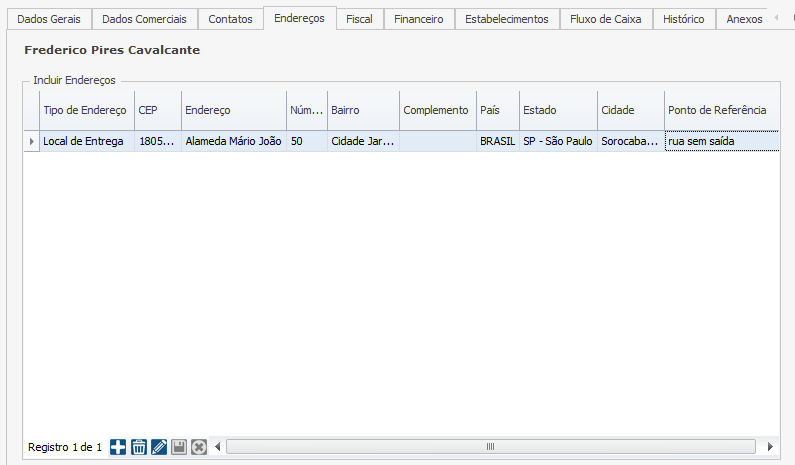
Task: Cancel editing with the X icon
Action: (x=199, y=447)
